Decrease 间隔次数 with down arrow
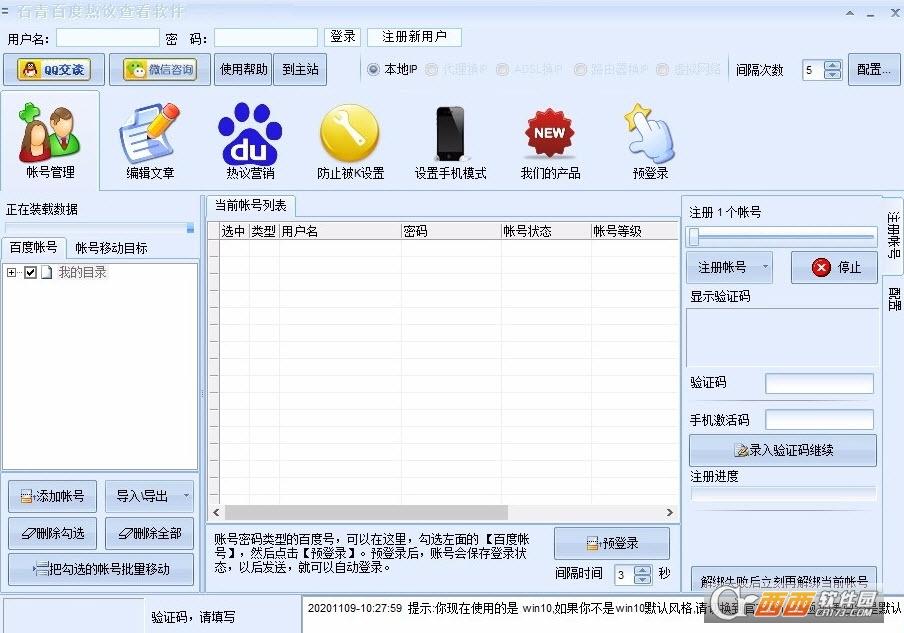Image resolution: width=904 pixels, height=633 pixels. tap(832, 74)
